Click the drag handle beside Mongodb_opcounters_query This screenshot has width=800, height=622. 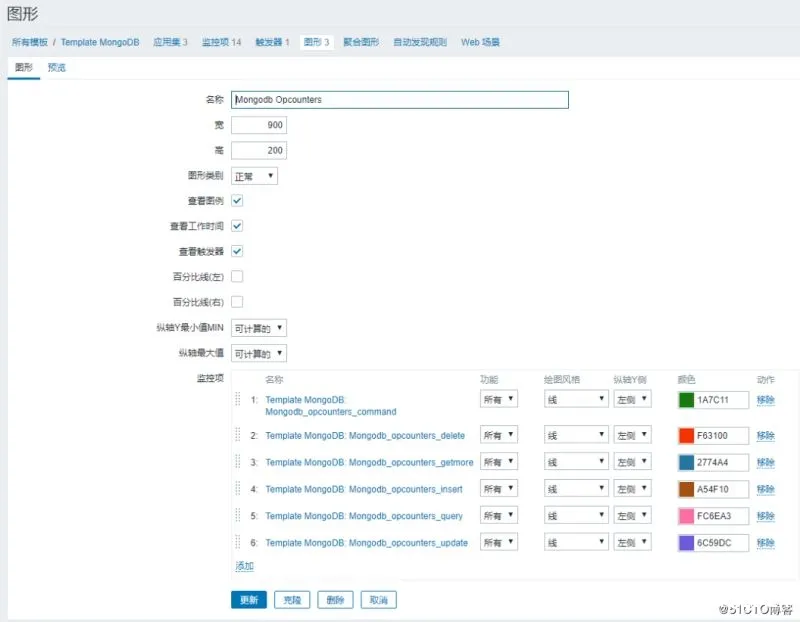[x=237, y=516]
